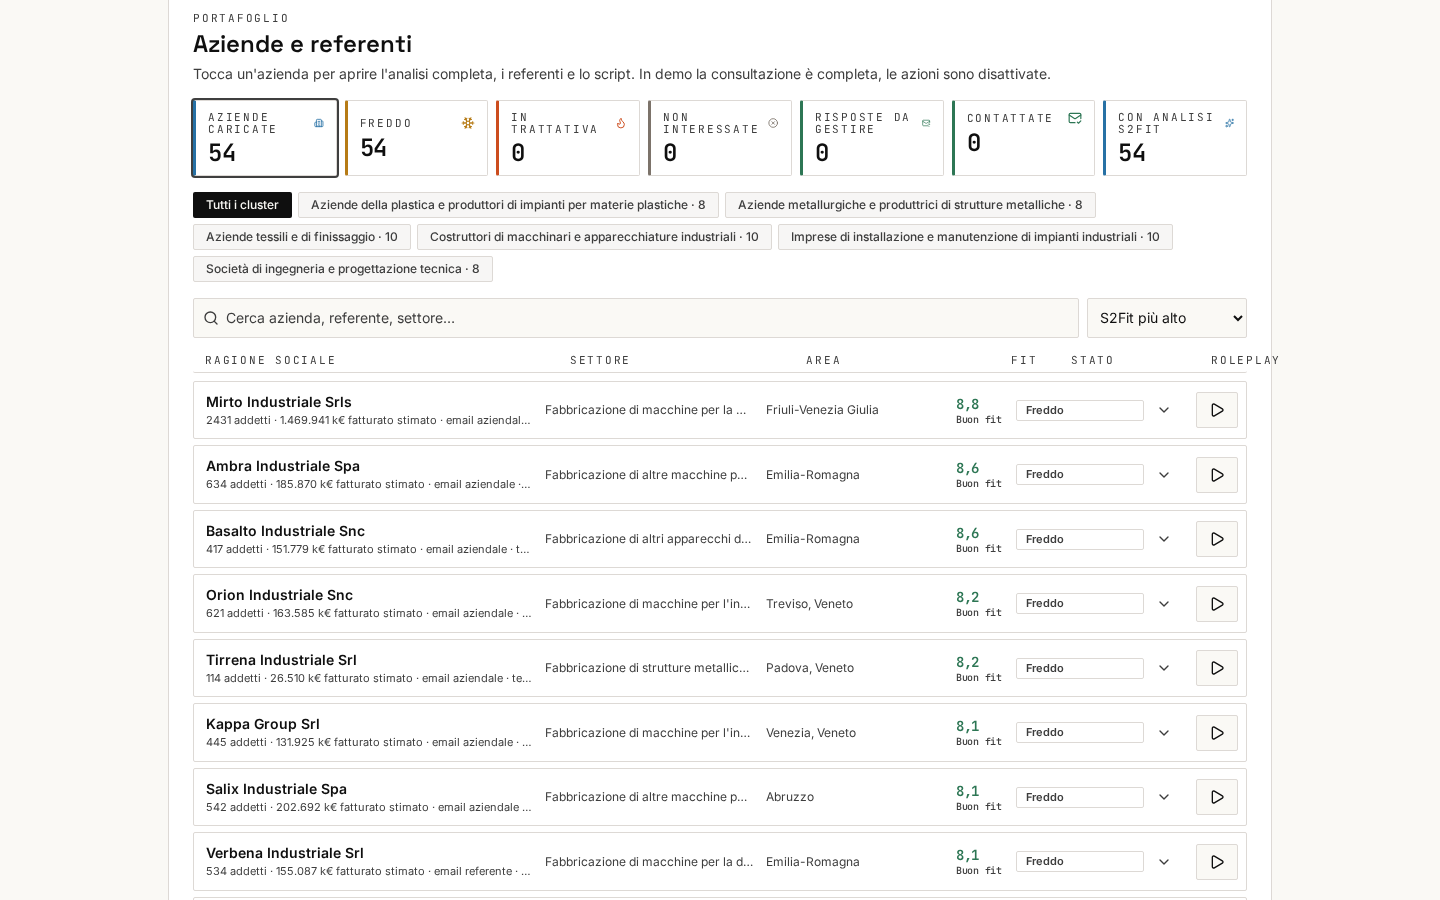This screenshot has height=900, width=1440.
Task: Click the Fit column header
Action: (x=1024, y=360)
